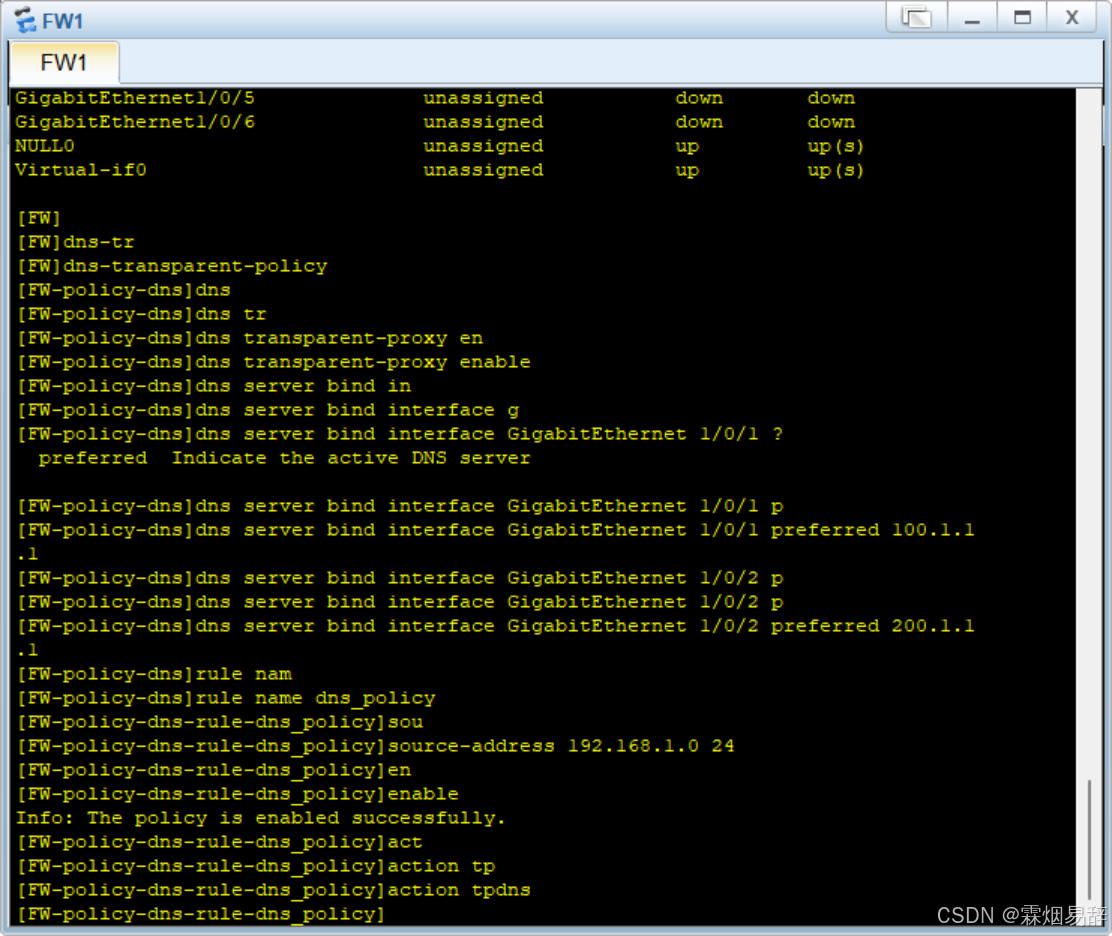Click 'source-address 192.168.1.0 24' line
Screen dimensions: 1112x936
[376, 746]
